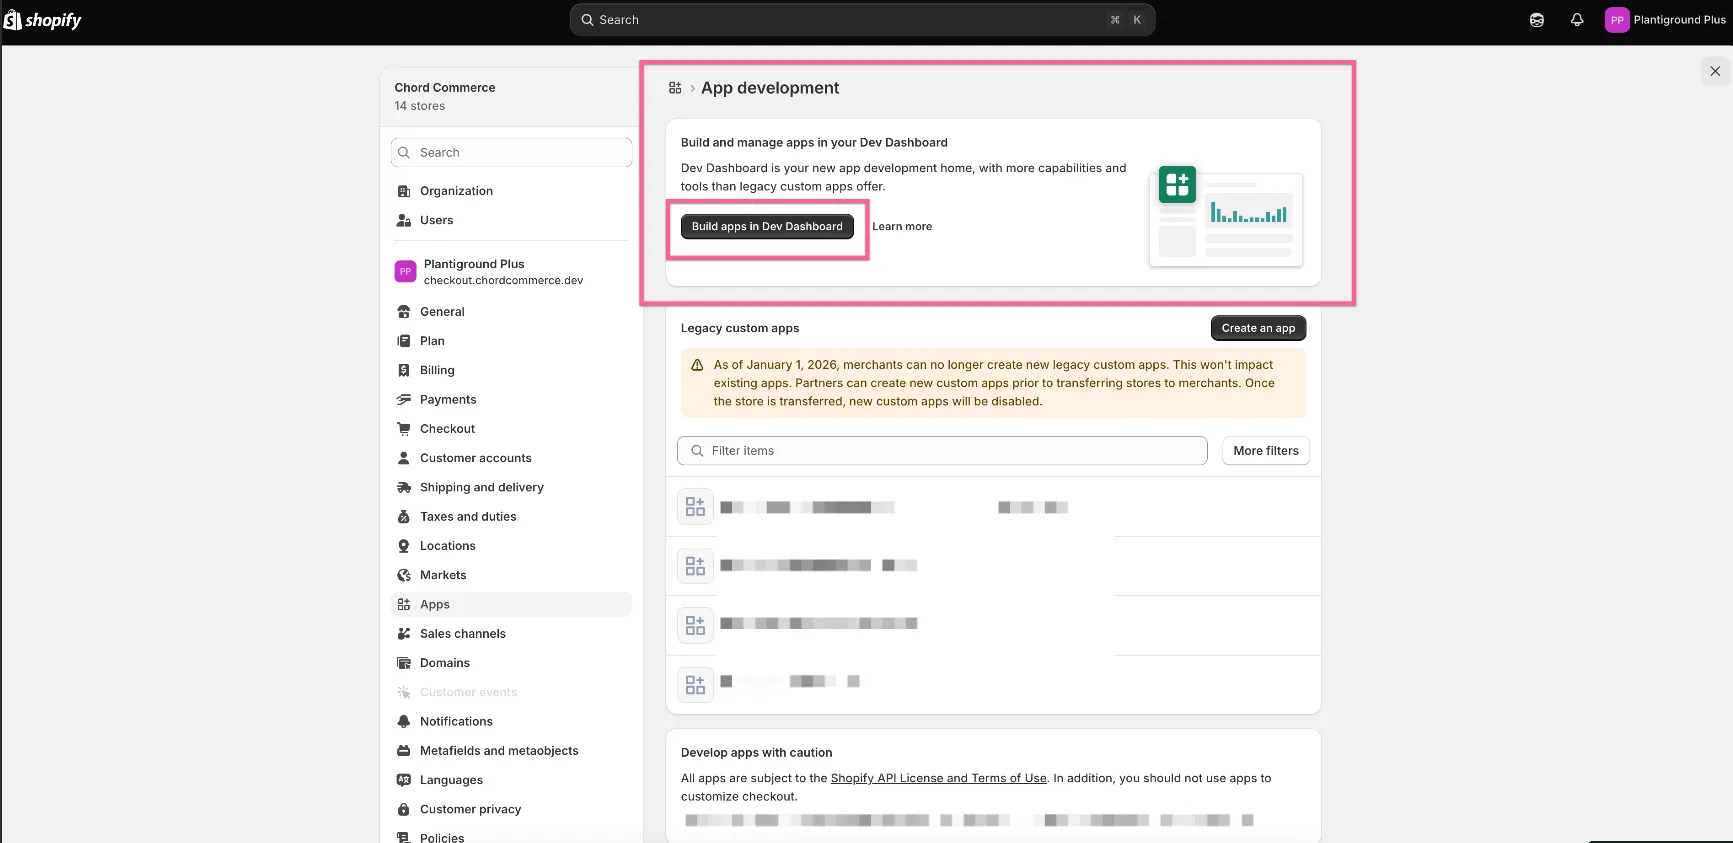This screenshot has width=1733, height=843.
Task: Click the top global Search bar
Action: (x=862, y=20)
